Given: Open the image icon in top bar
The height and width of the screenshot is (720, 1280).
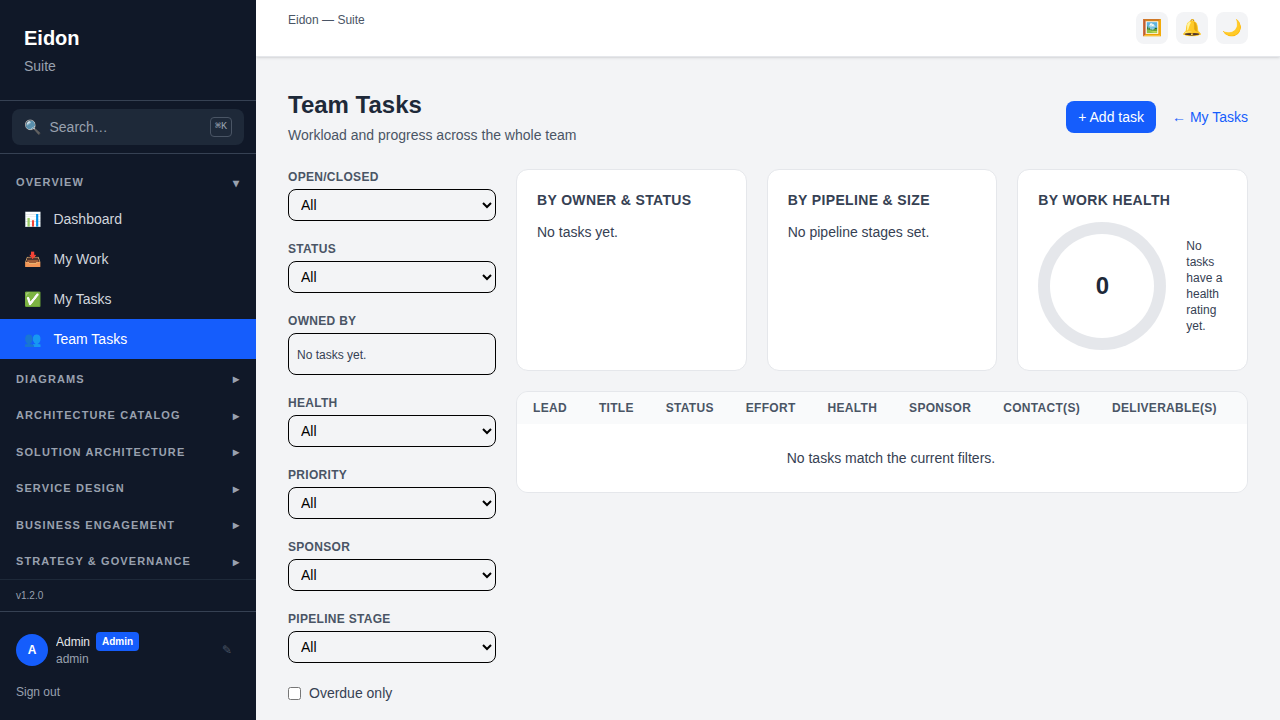Looking at the screenshot, I should (1152, 28).
